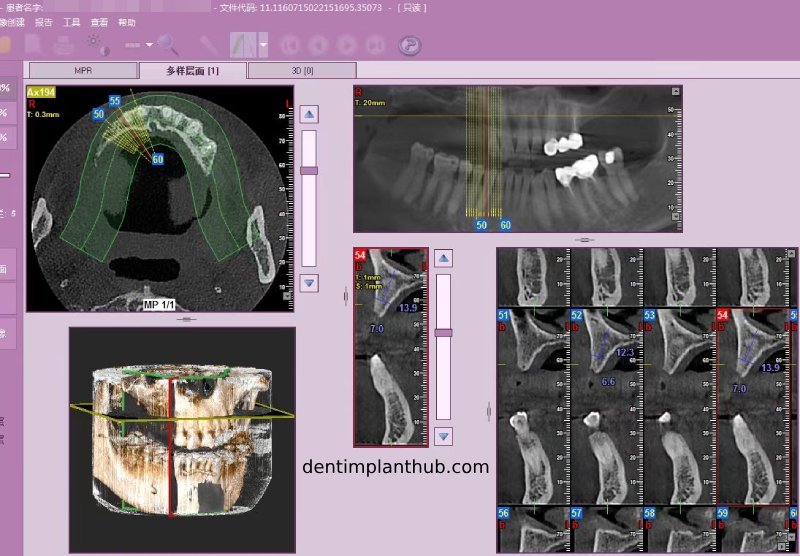Click the T: 20mm thickness label
800x556 pixels.
(370, 103)
